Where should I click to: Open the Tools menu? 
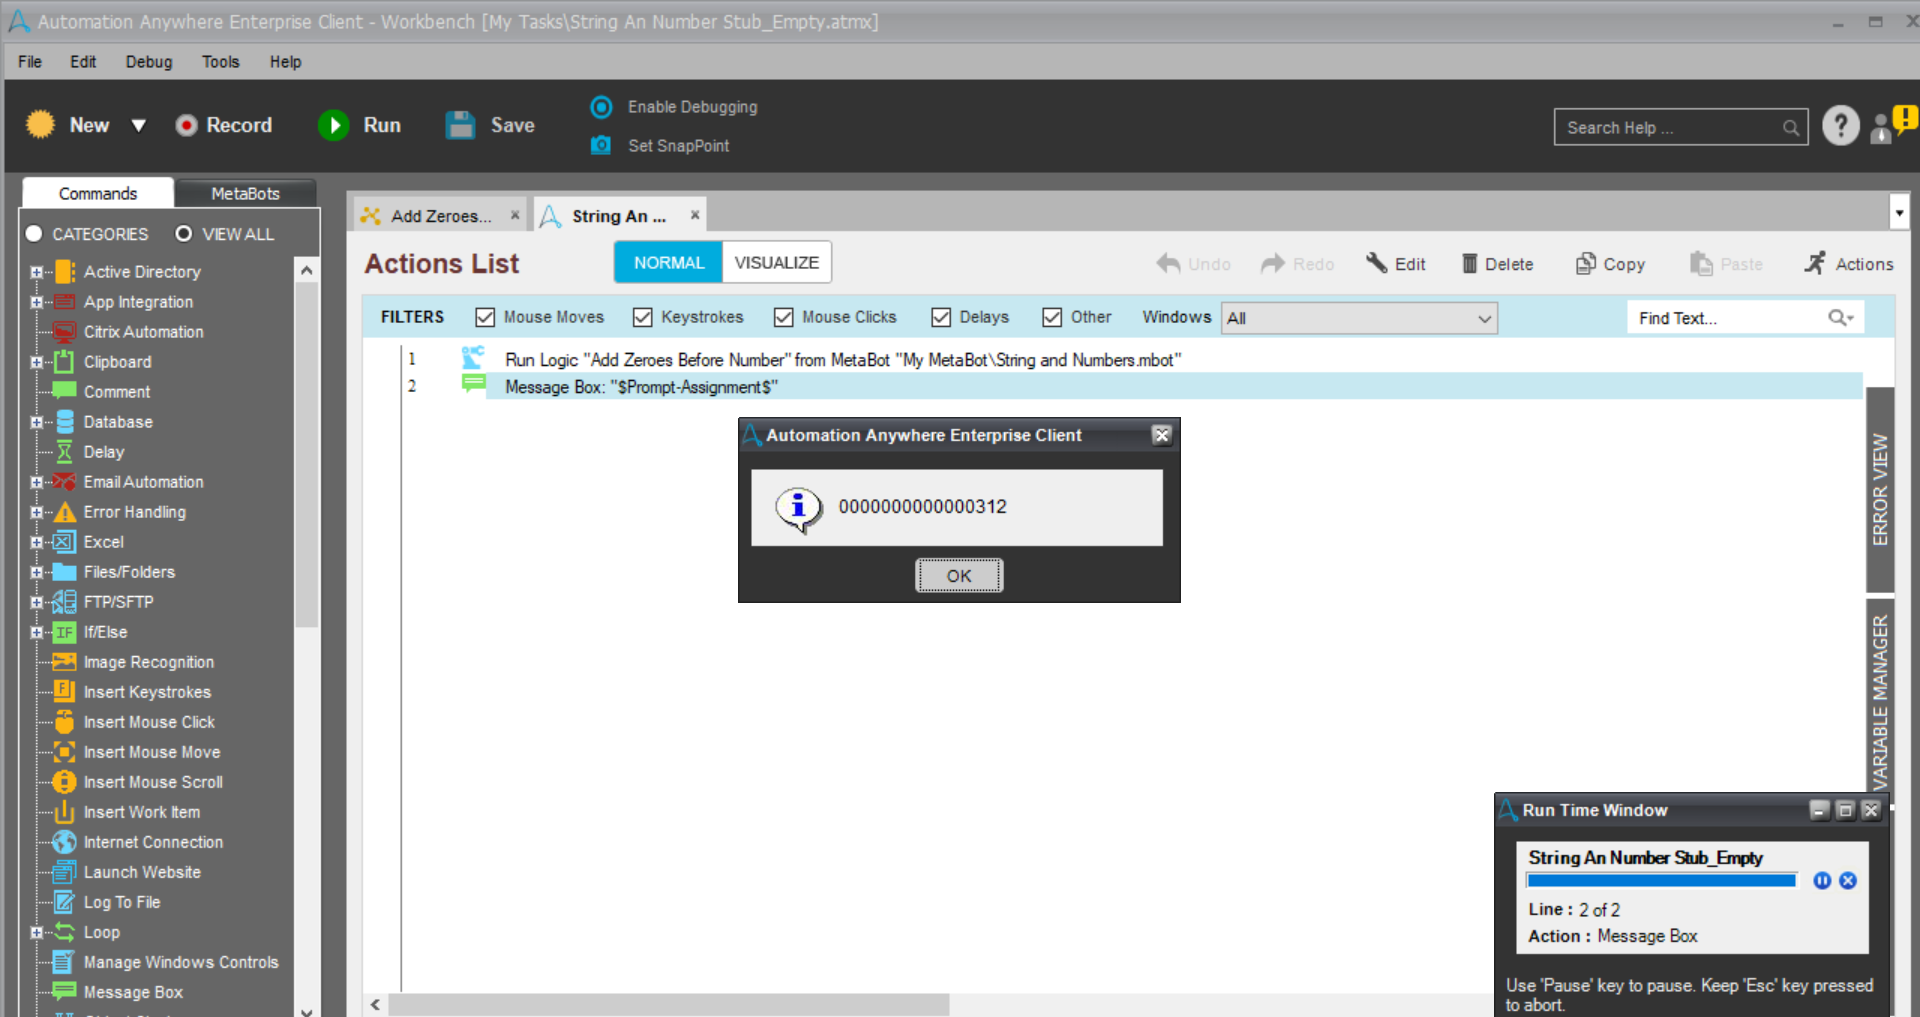click(x=221, y=62)
